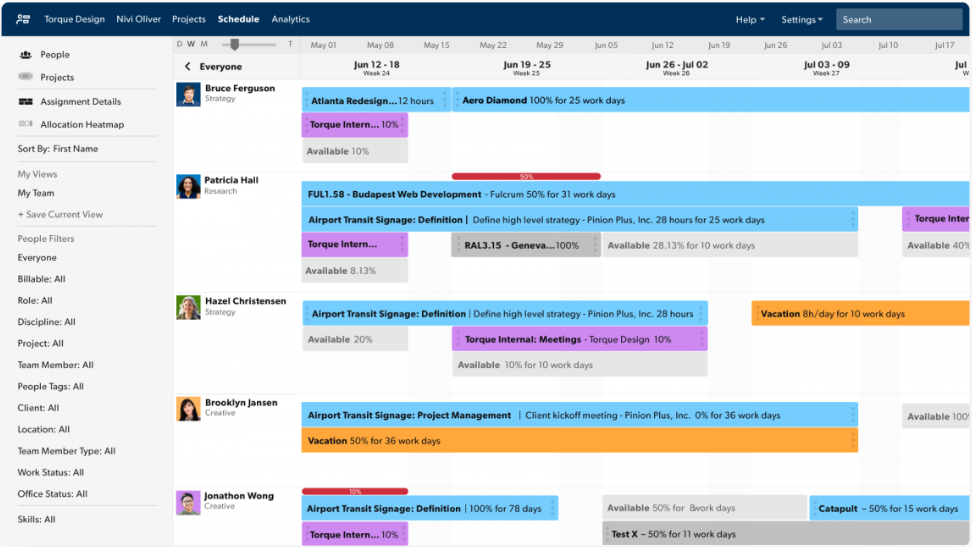Open the Help dropdown menu
972x547 pixels.
pos(750,20)
